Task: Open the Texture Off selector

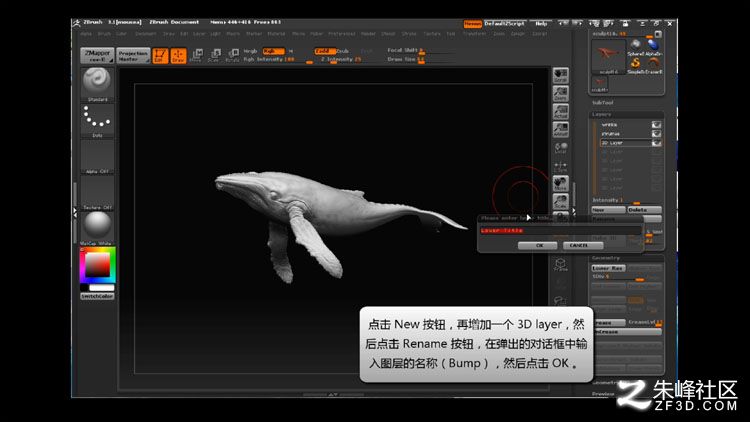Action: 97,193
